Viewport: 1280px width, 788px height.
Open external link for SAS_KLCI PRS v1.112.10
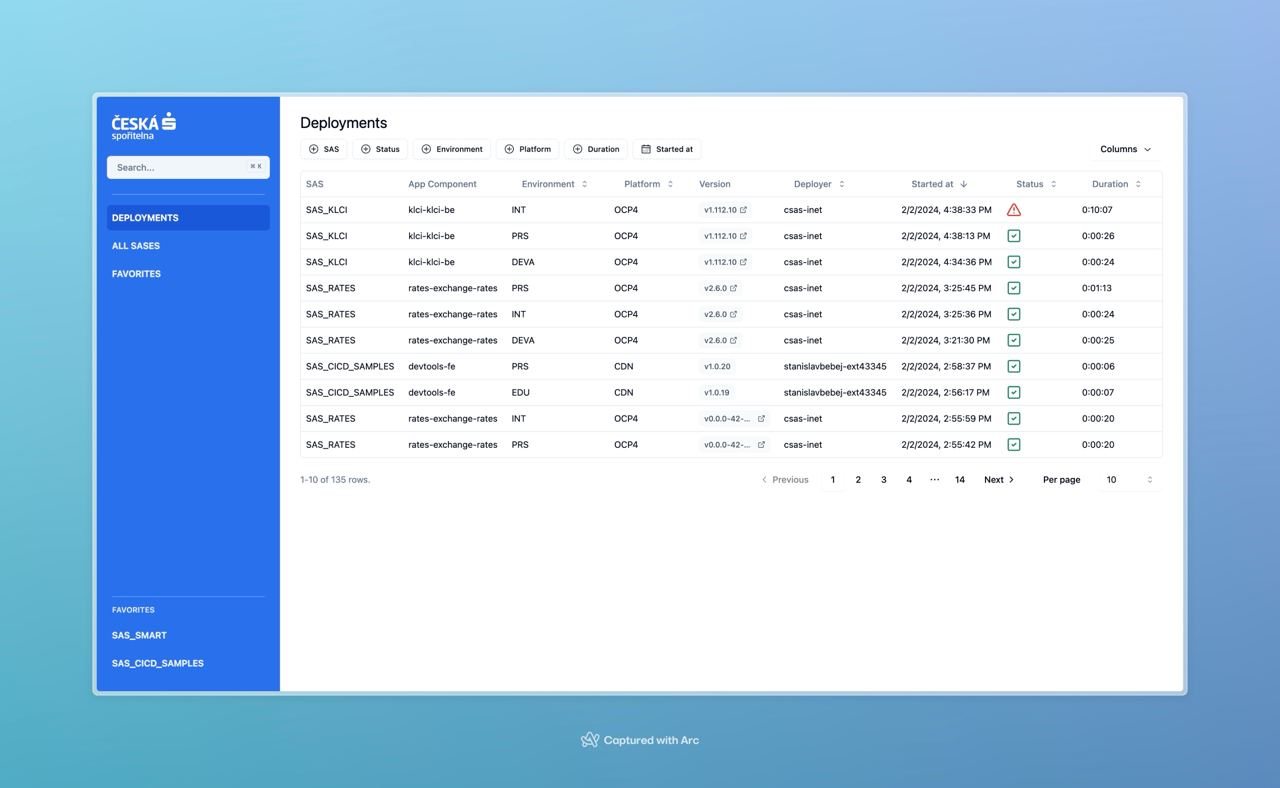(743, 236)
